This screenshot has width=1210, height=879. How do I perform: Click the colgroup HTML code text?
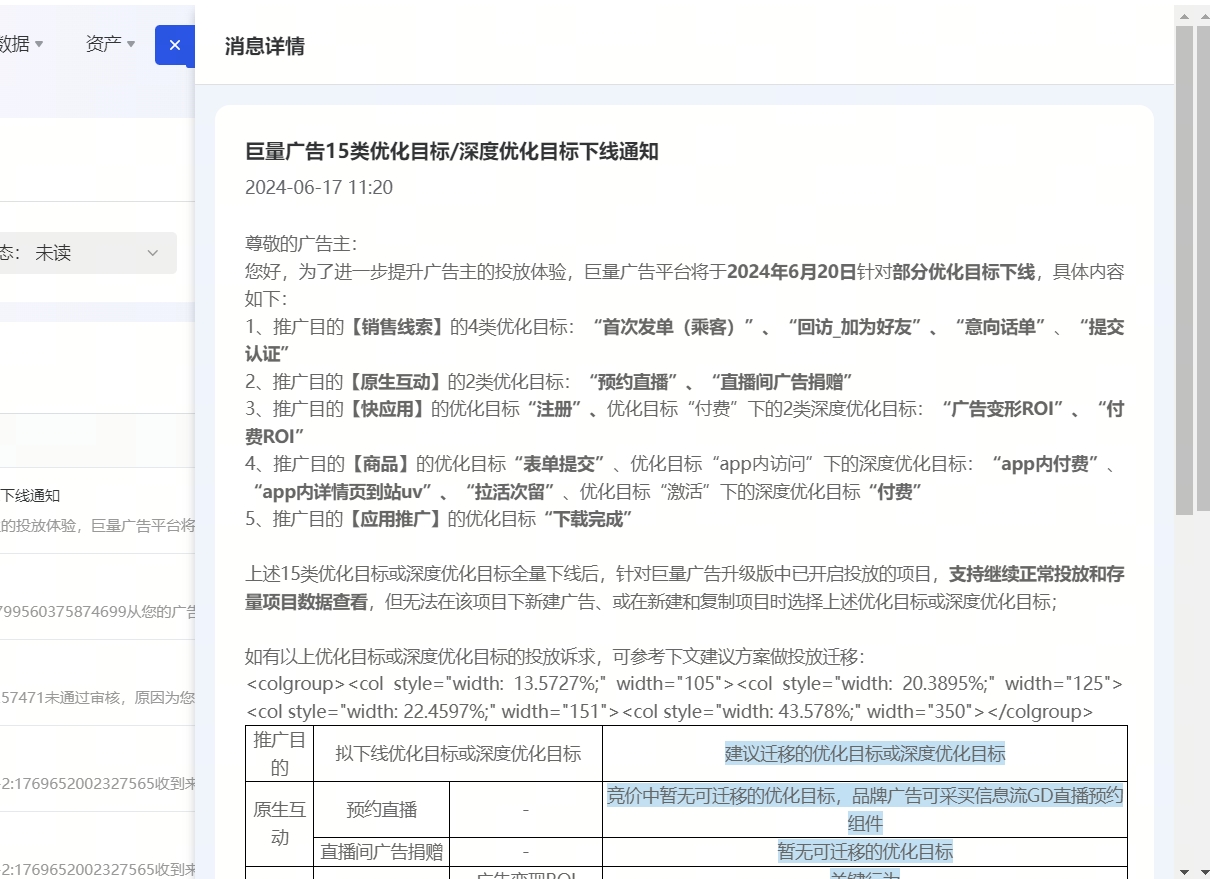(x=685, y=698)
